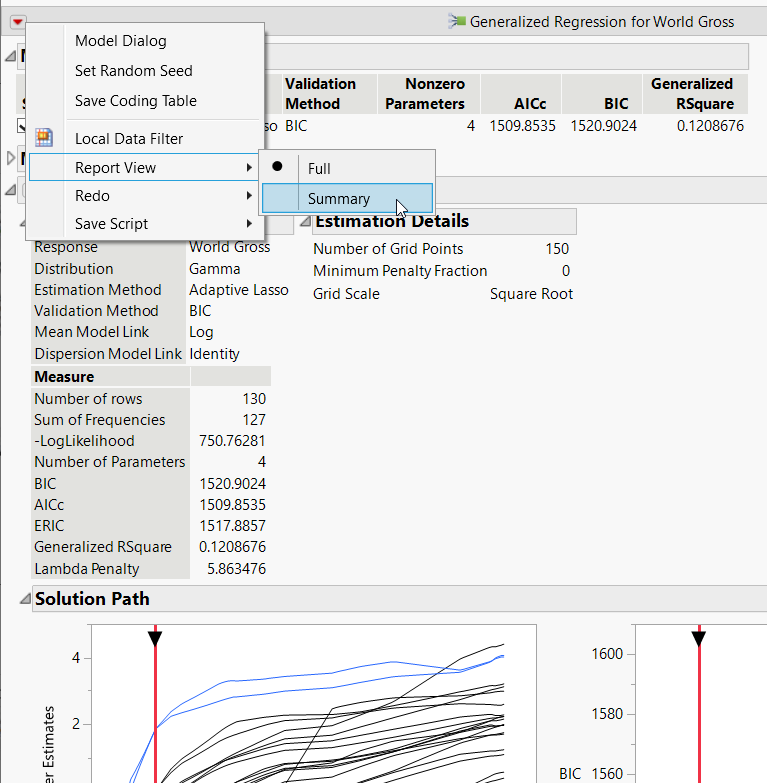Click the red triangle report menu button

click(18, 21)
